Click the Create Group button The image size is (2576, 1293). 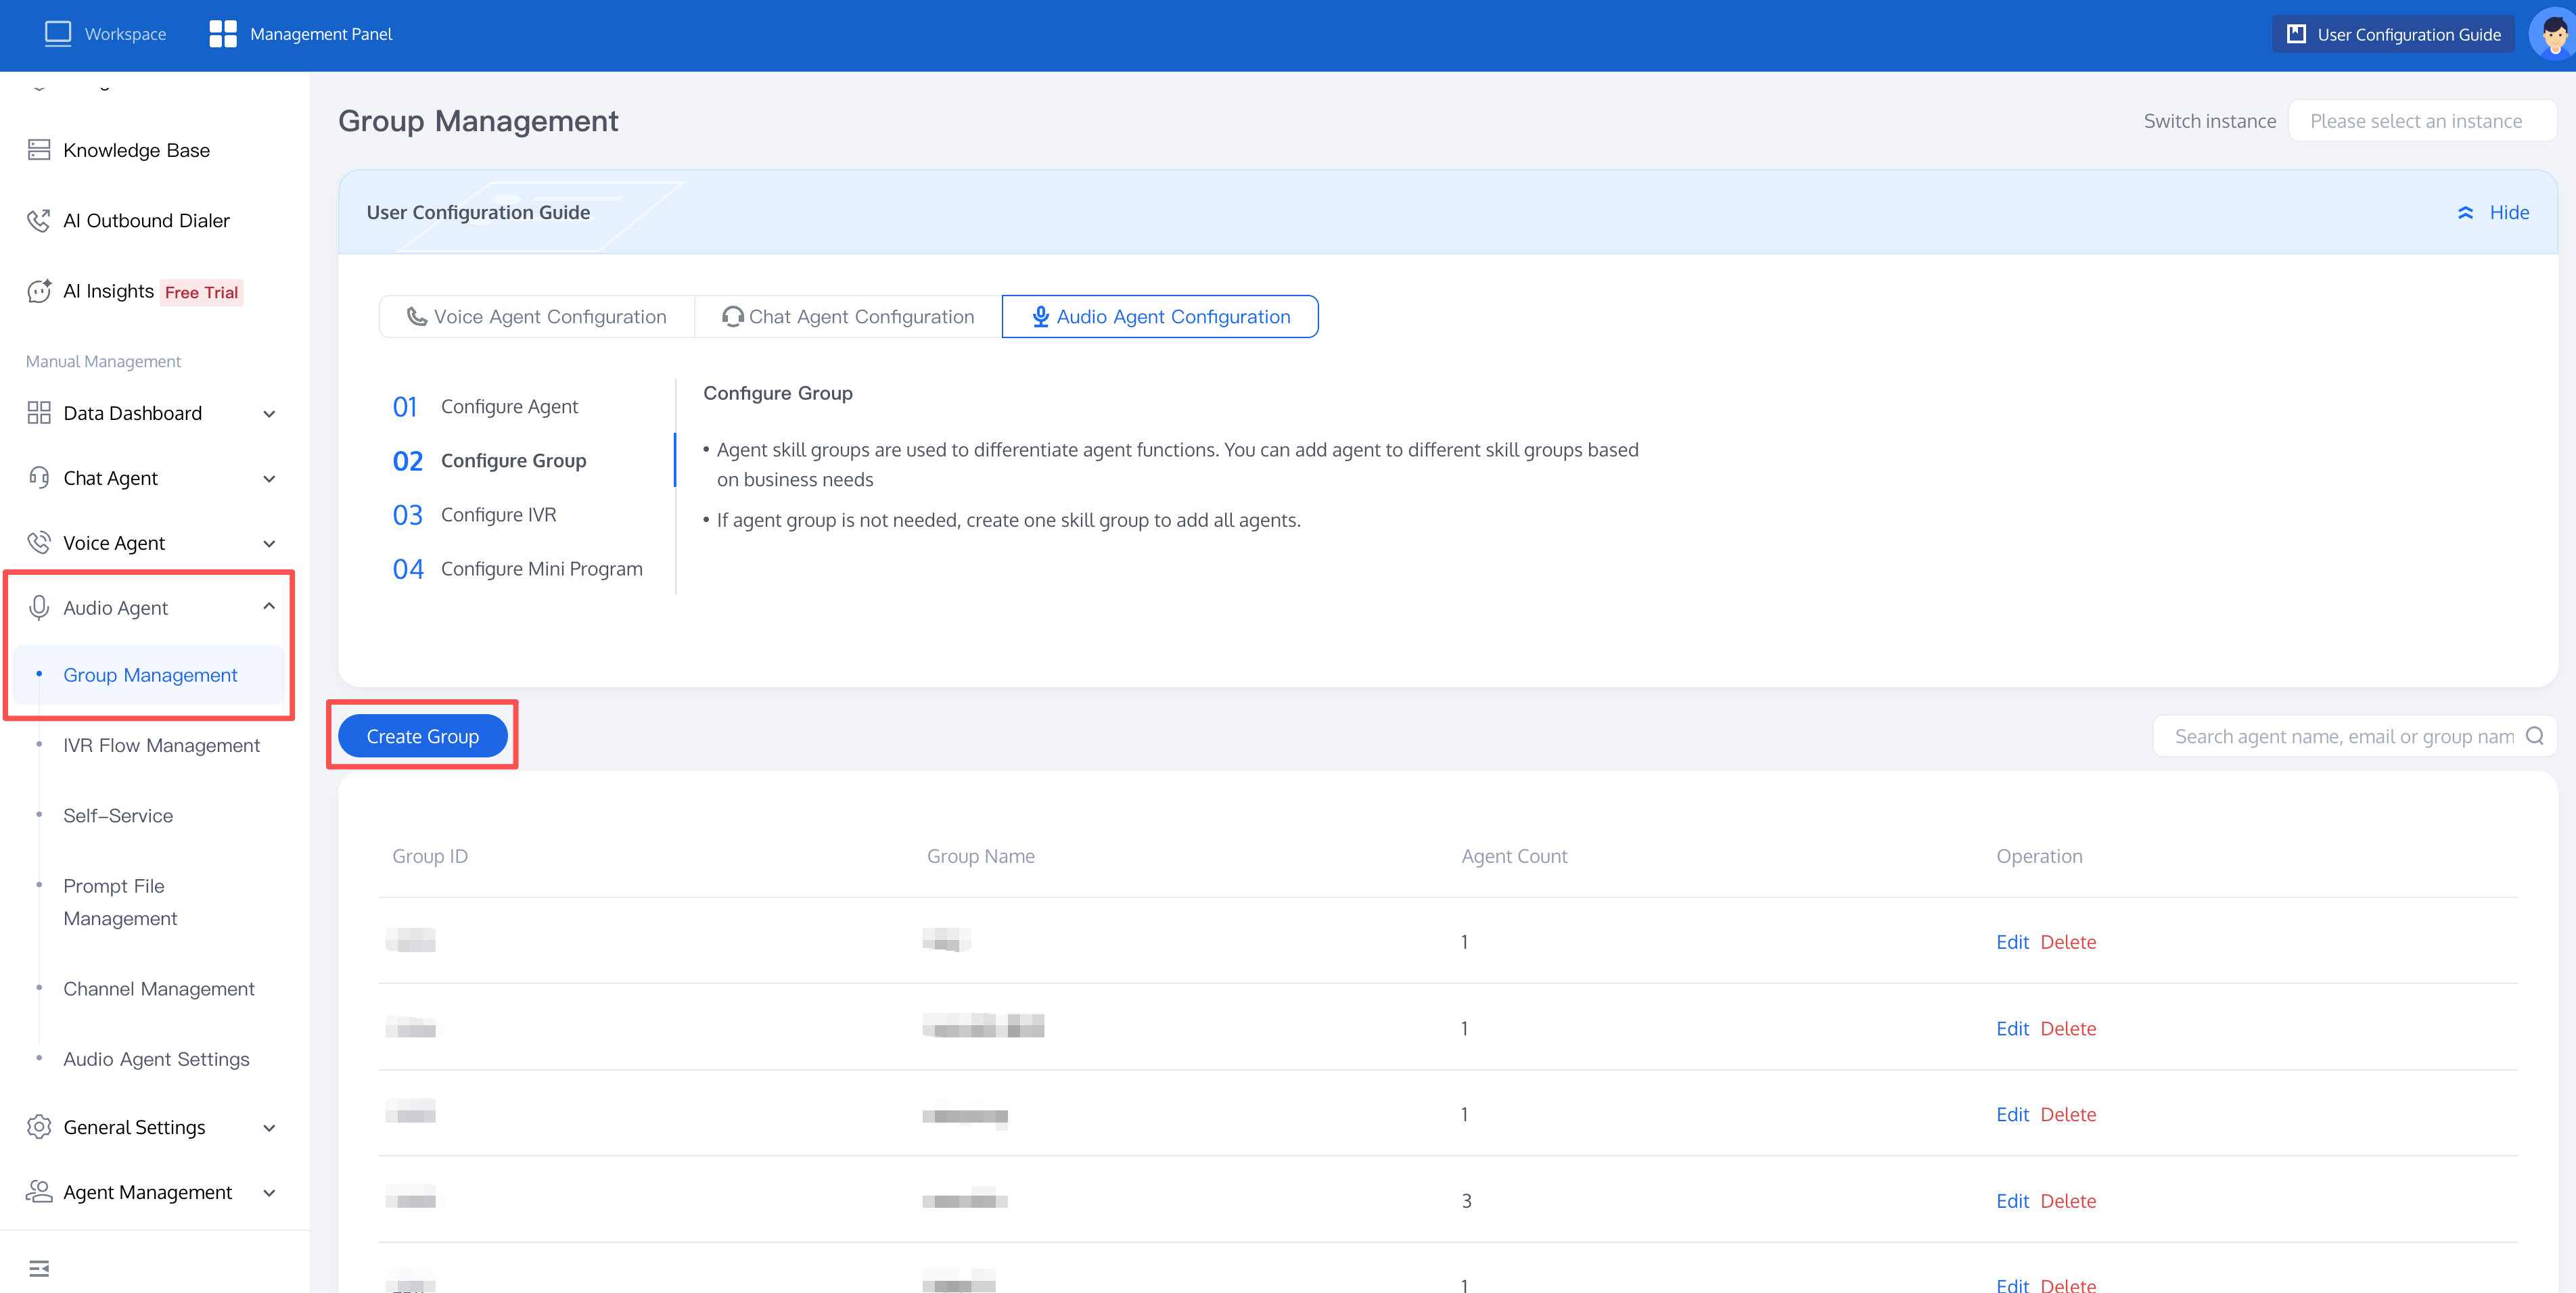(423, 736)
